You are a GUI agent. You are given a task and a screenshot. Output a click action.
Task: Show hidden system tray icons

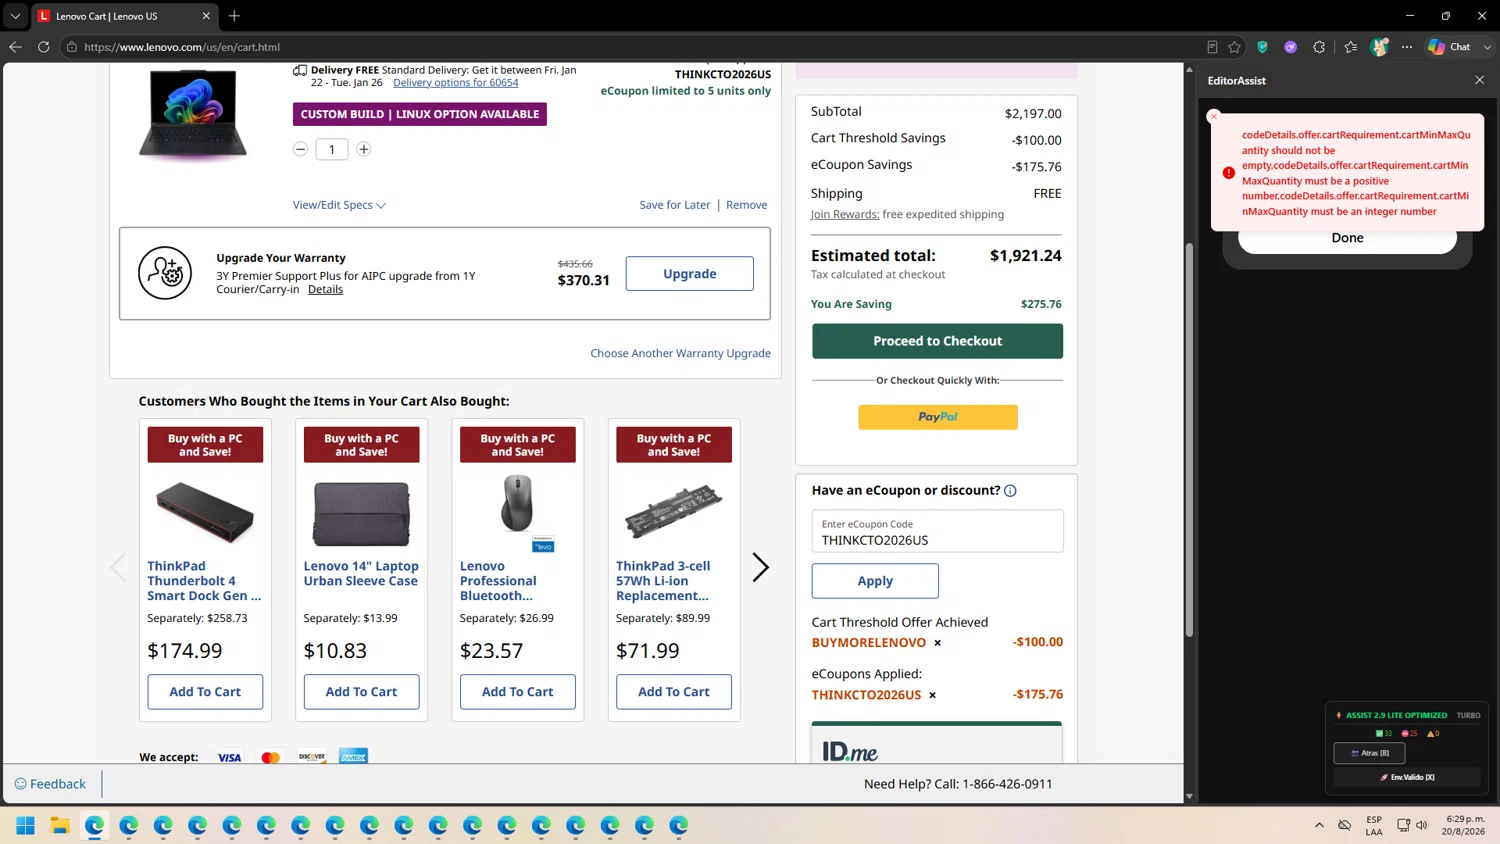[1319, 825]
